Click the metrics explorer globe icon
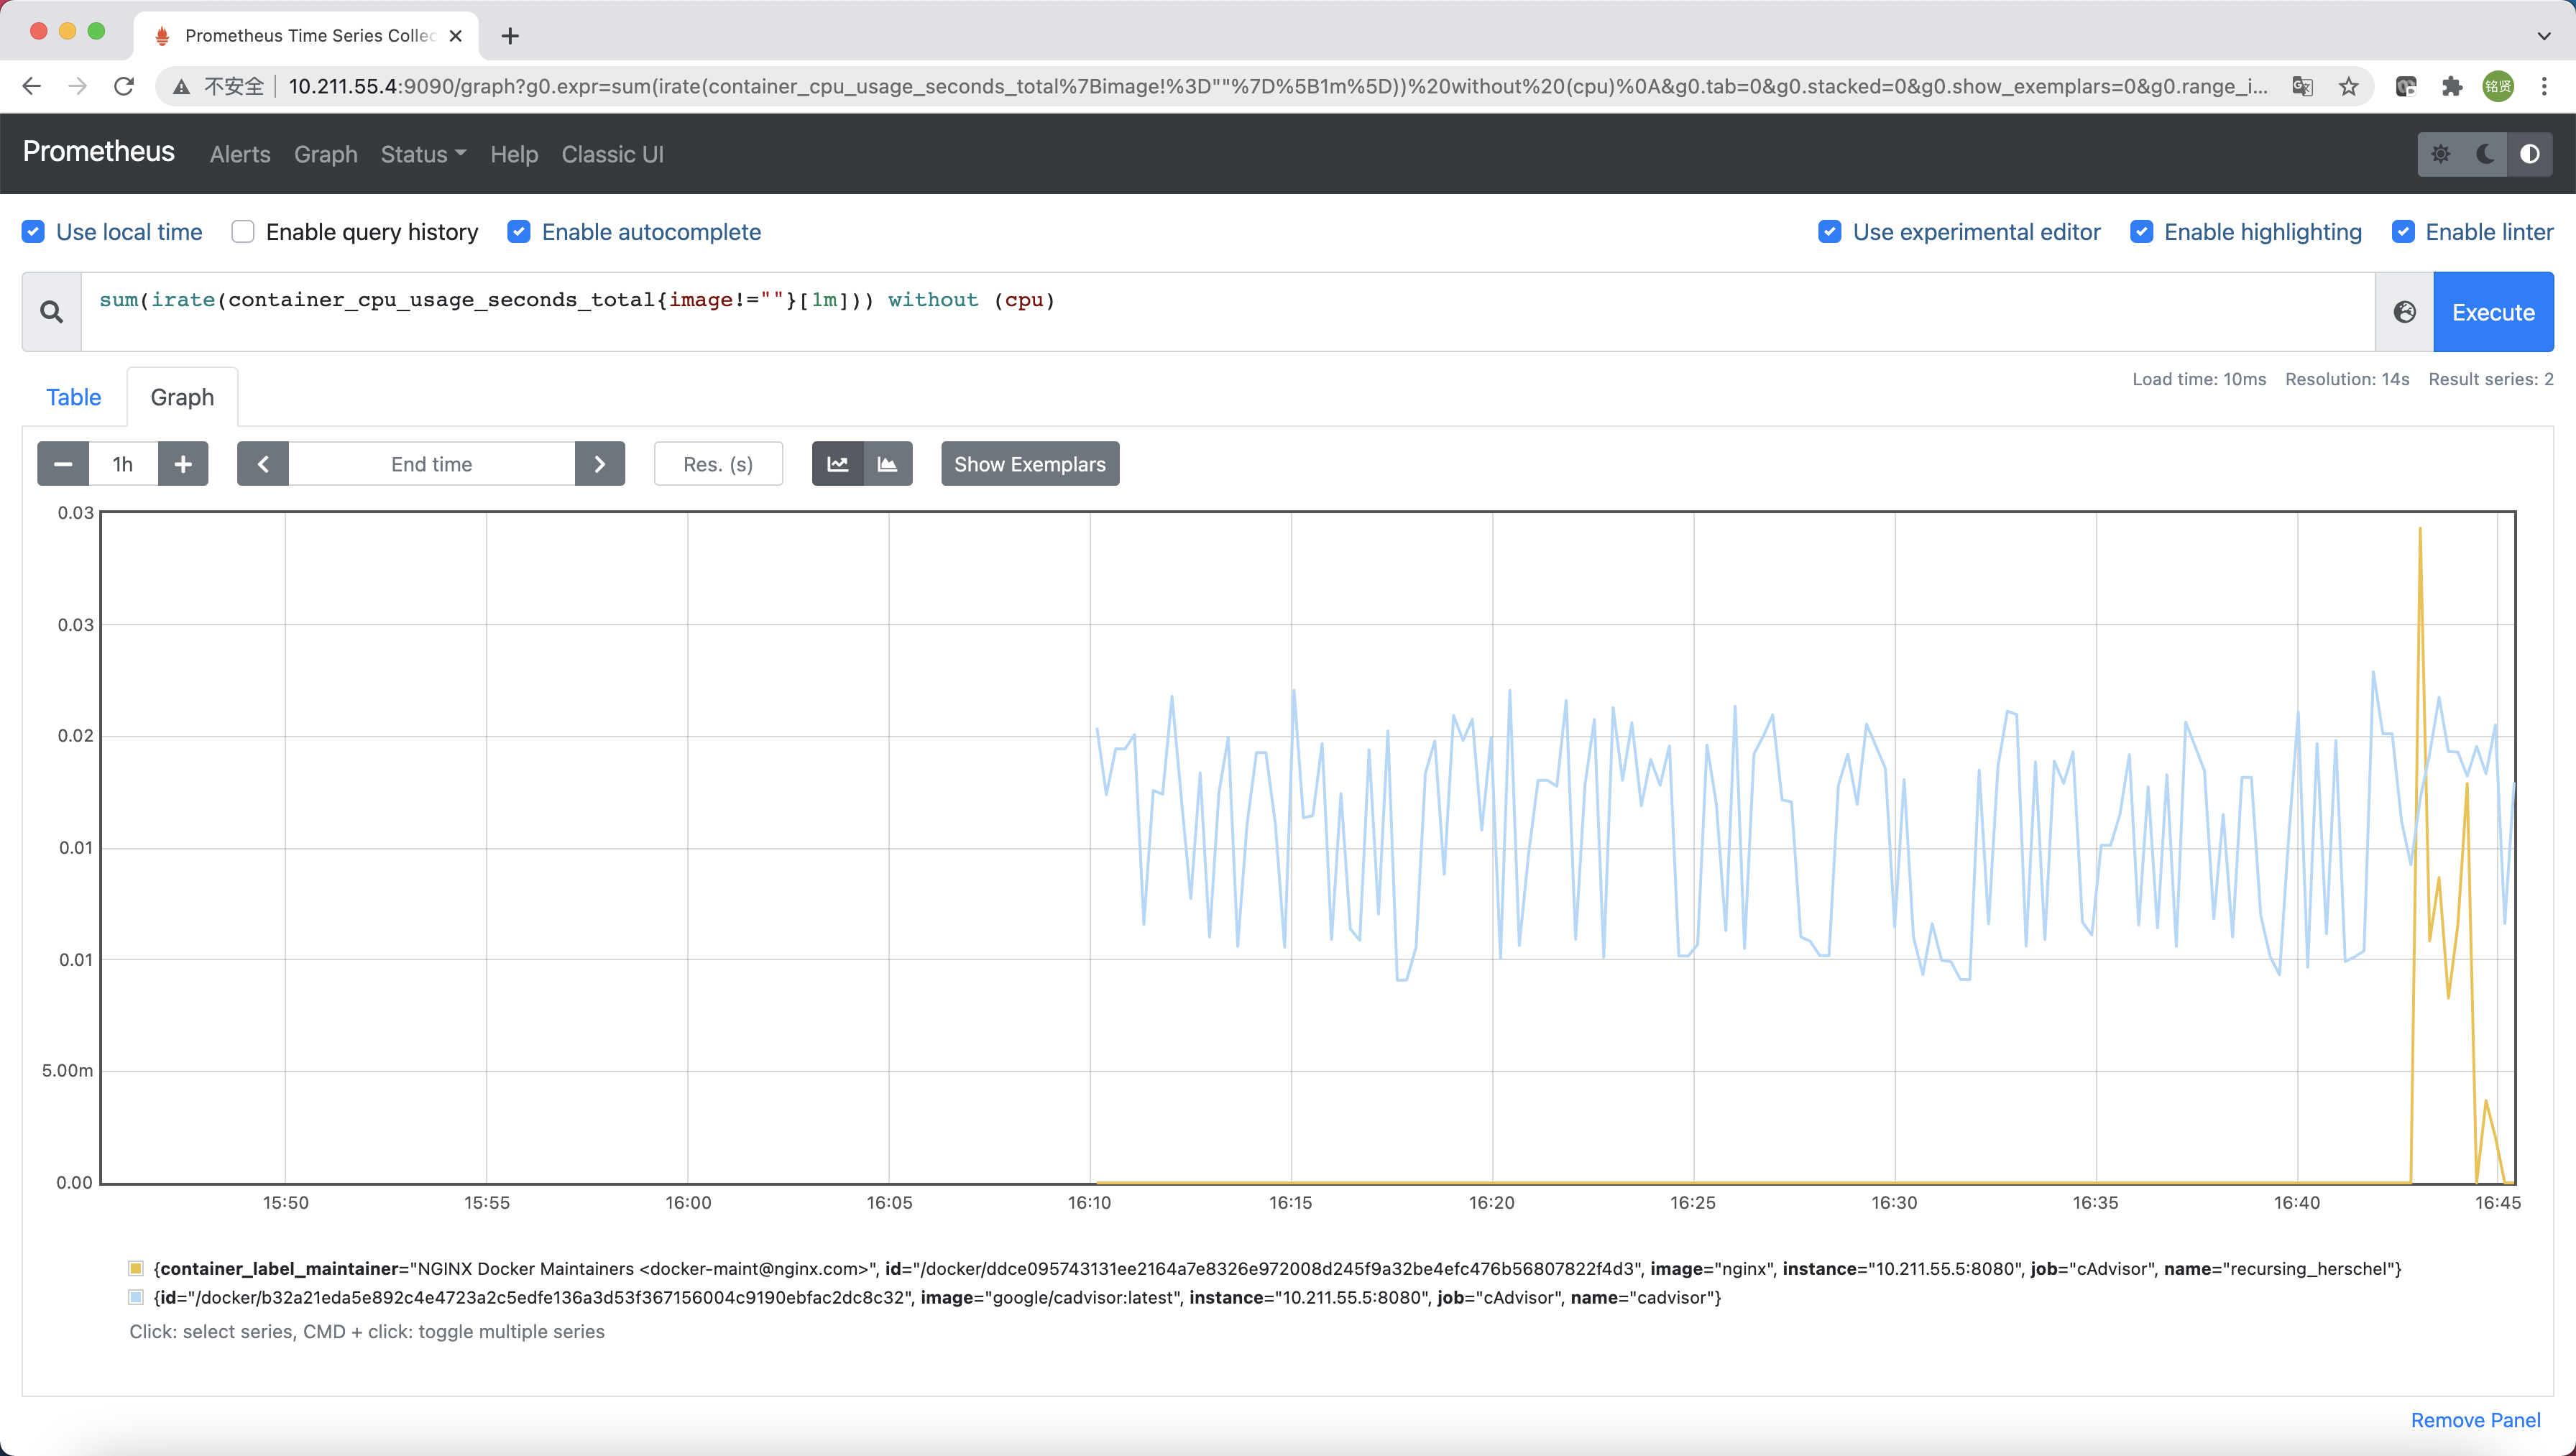The height and width of the screenshot is (1456, 2576). [x=2404, y=312]
